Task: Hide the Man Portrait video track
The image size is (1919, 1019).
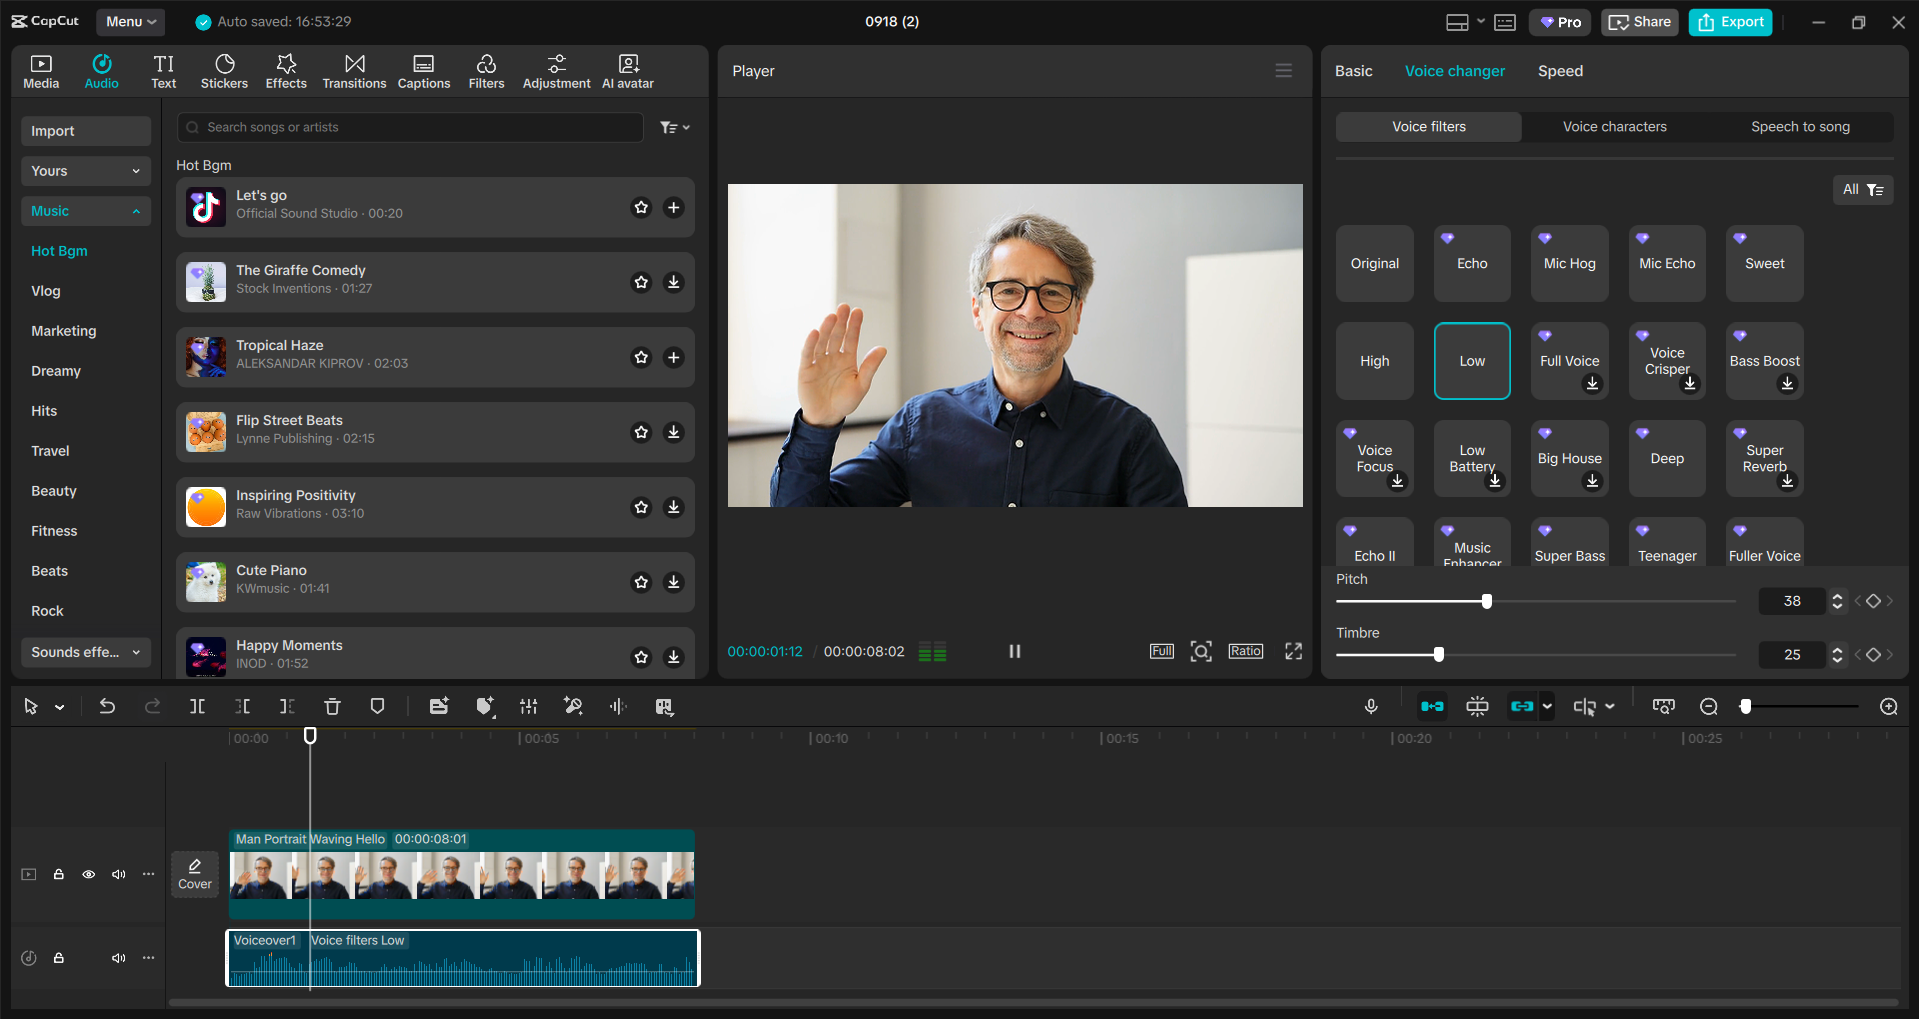Action: [88, 874]
